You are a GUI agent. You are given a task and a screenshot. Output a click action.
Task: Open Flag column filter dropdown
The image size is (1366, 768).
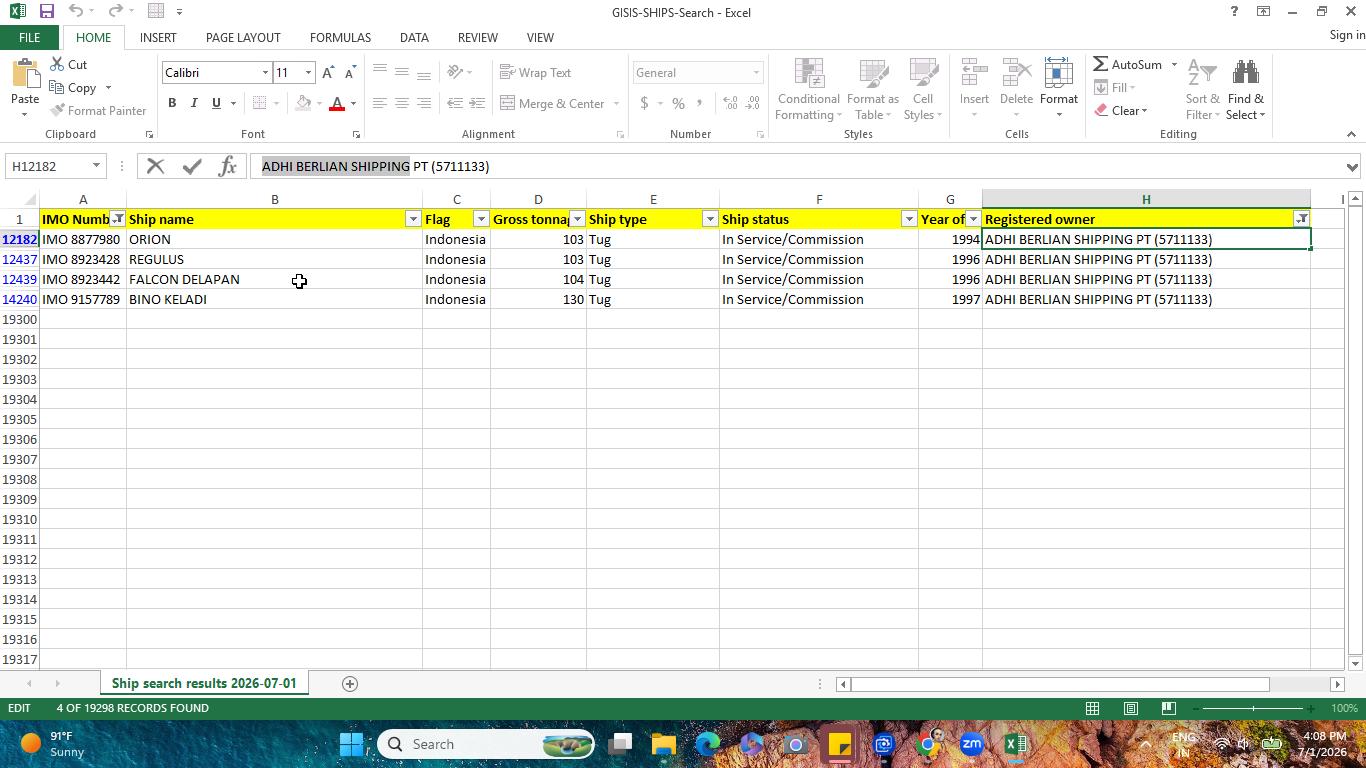[x=481, y=219]
